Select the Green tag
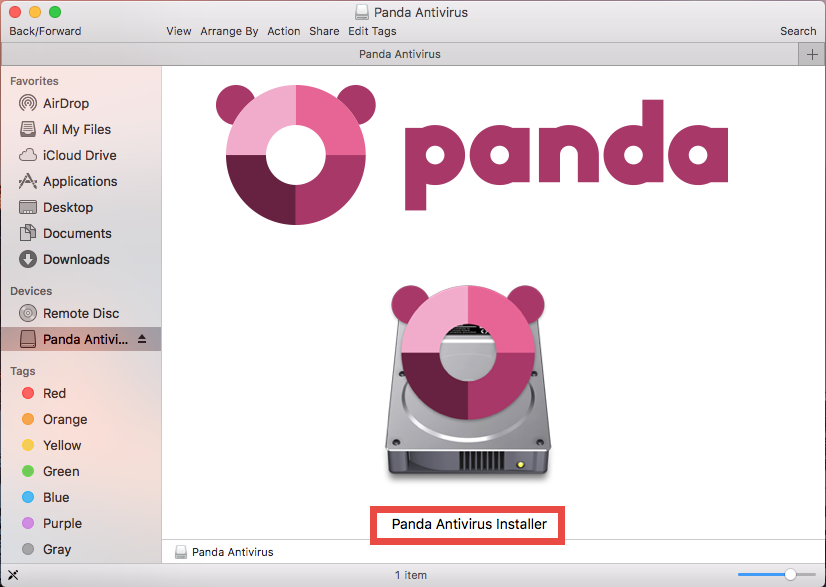The image size is (826, 587). tap(61, 471)
